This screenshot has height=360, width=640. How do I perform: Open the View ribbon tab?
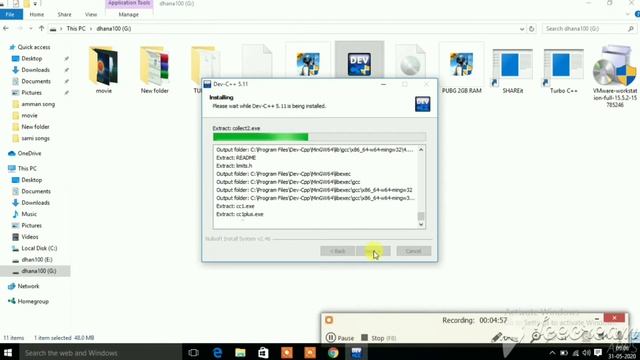[x=91, y=14]
